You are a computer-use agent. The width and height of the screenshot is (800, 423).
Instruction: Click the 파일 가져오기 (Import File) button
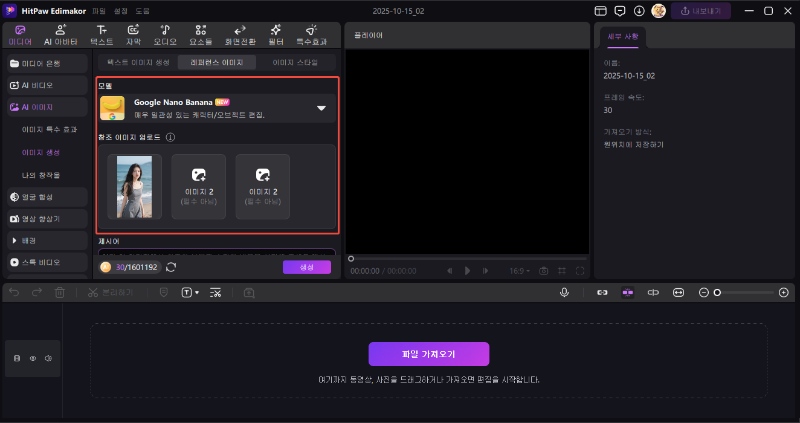click(x=428, y=354)
